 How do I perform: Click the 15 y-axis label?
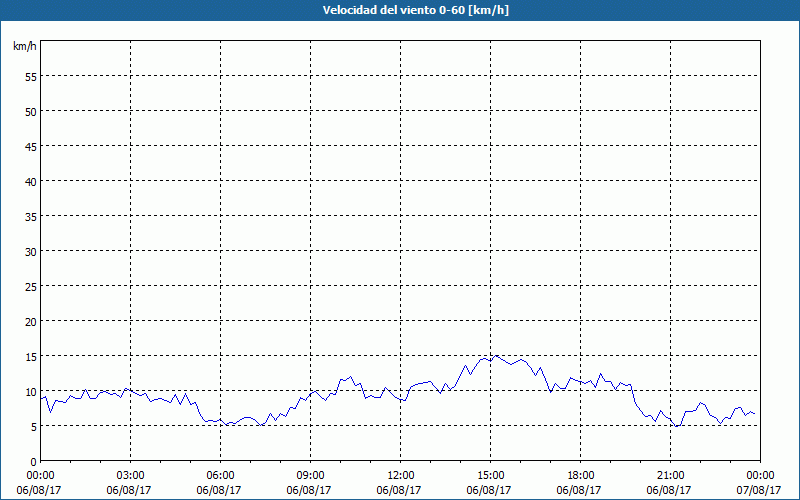pyautogui.click(x=31, y=356)
